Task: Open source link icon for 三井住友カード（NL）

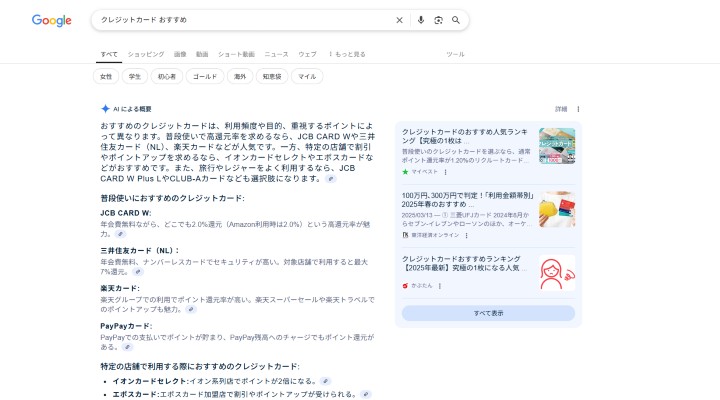Action: coord(138,272)
